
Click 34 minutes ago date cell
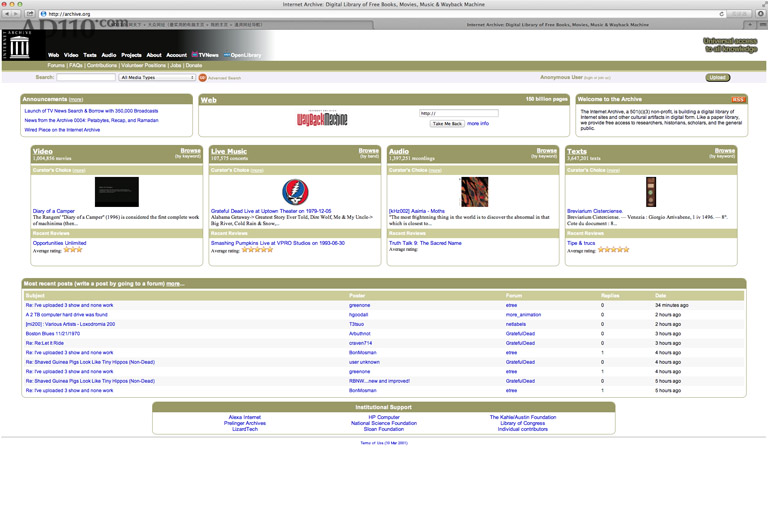672,305
